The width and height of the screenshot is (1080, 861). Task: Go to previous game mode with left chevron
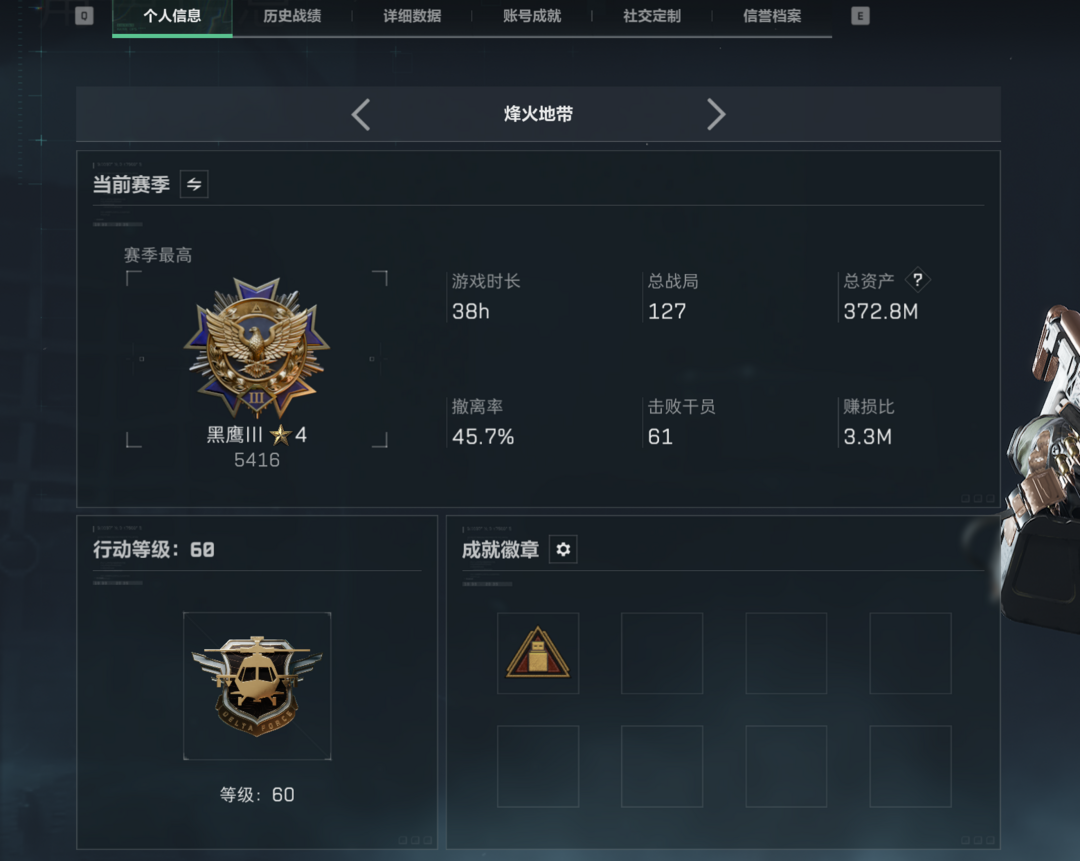click(x=361, y=114)
